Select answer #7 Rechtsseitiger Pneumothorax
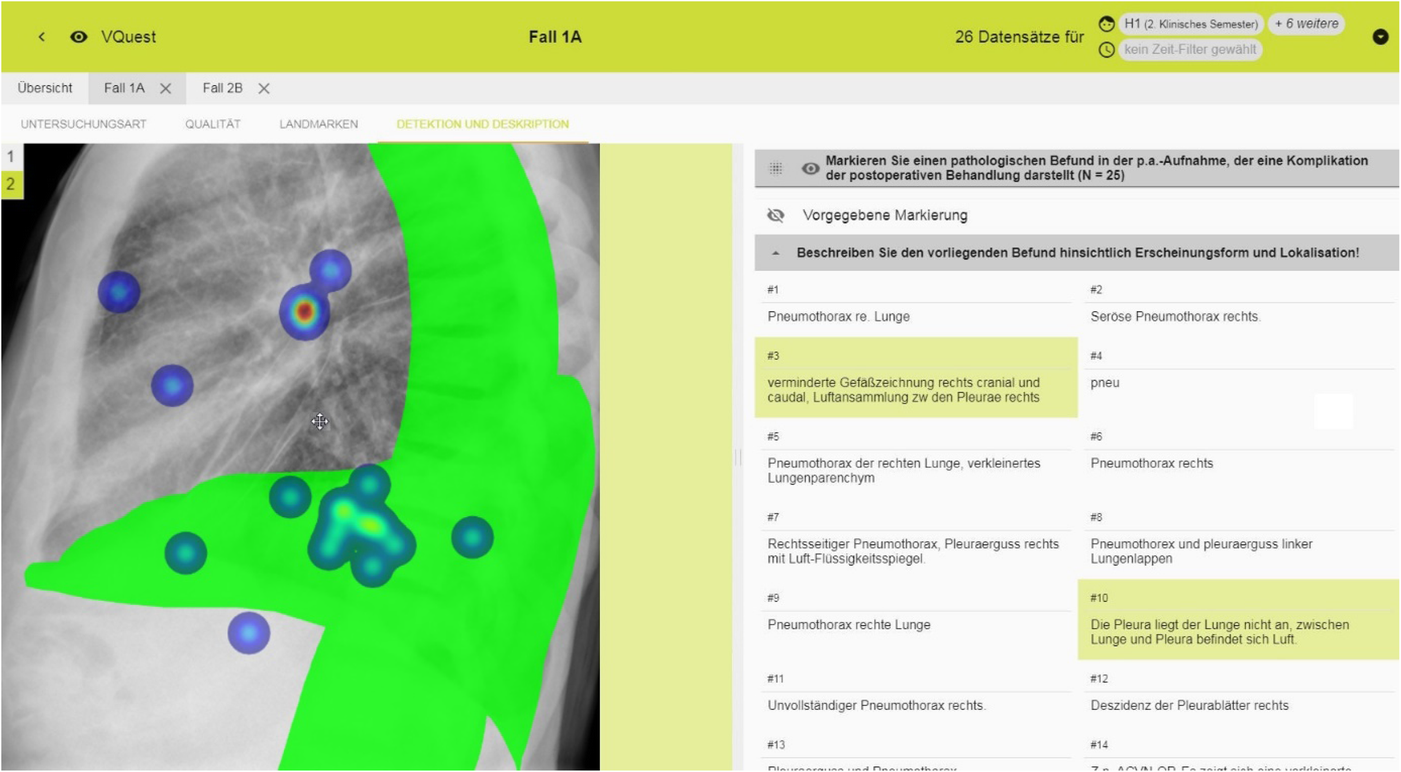The width and height of the screenshot is (1401, 772). click(916, 539)
